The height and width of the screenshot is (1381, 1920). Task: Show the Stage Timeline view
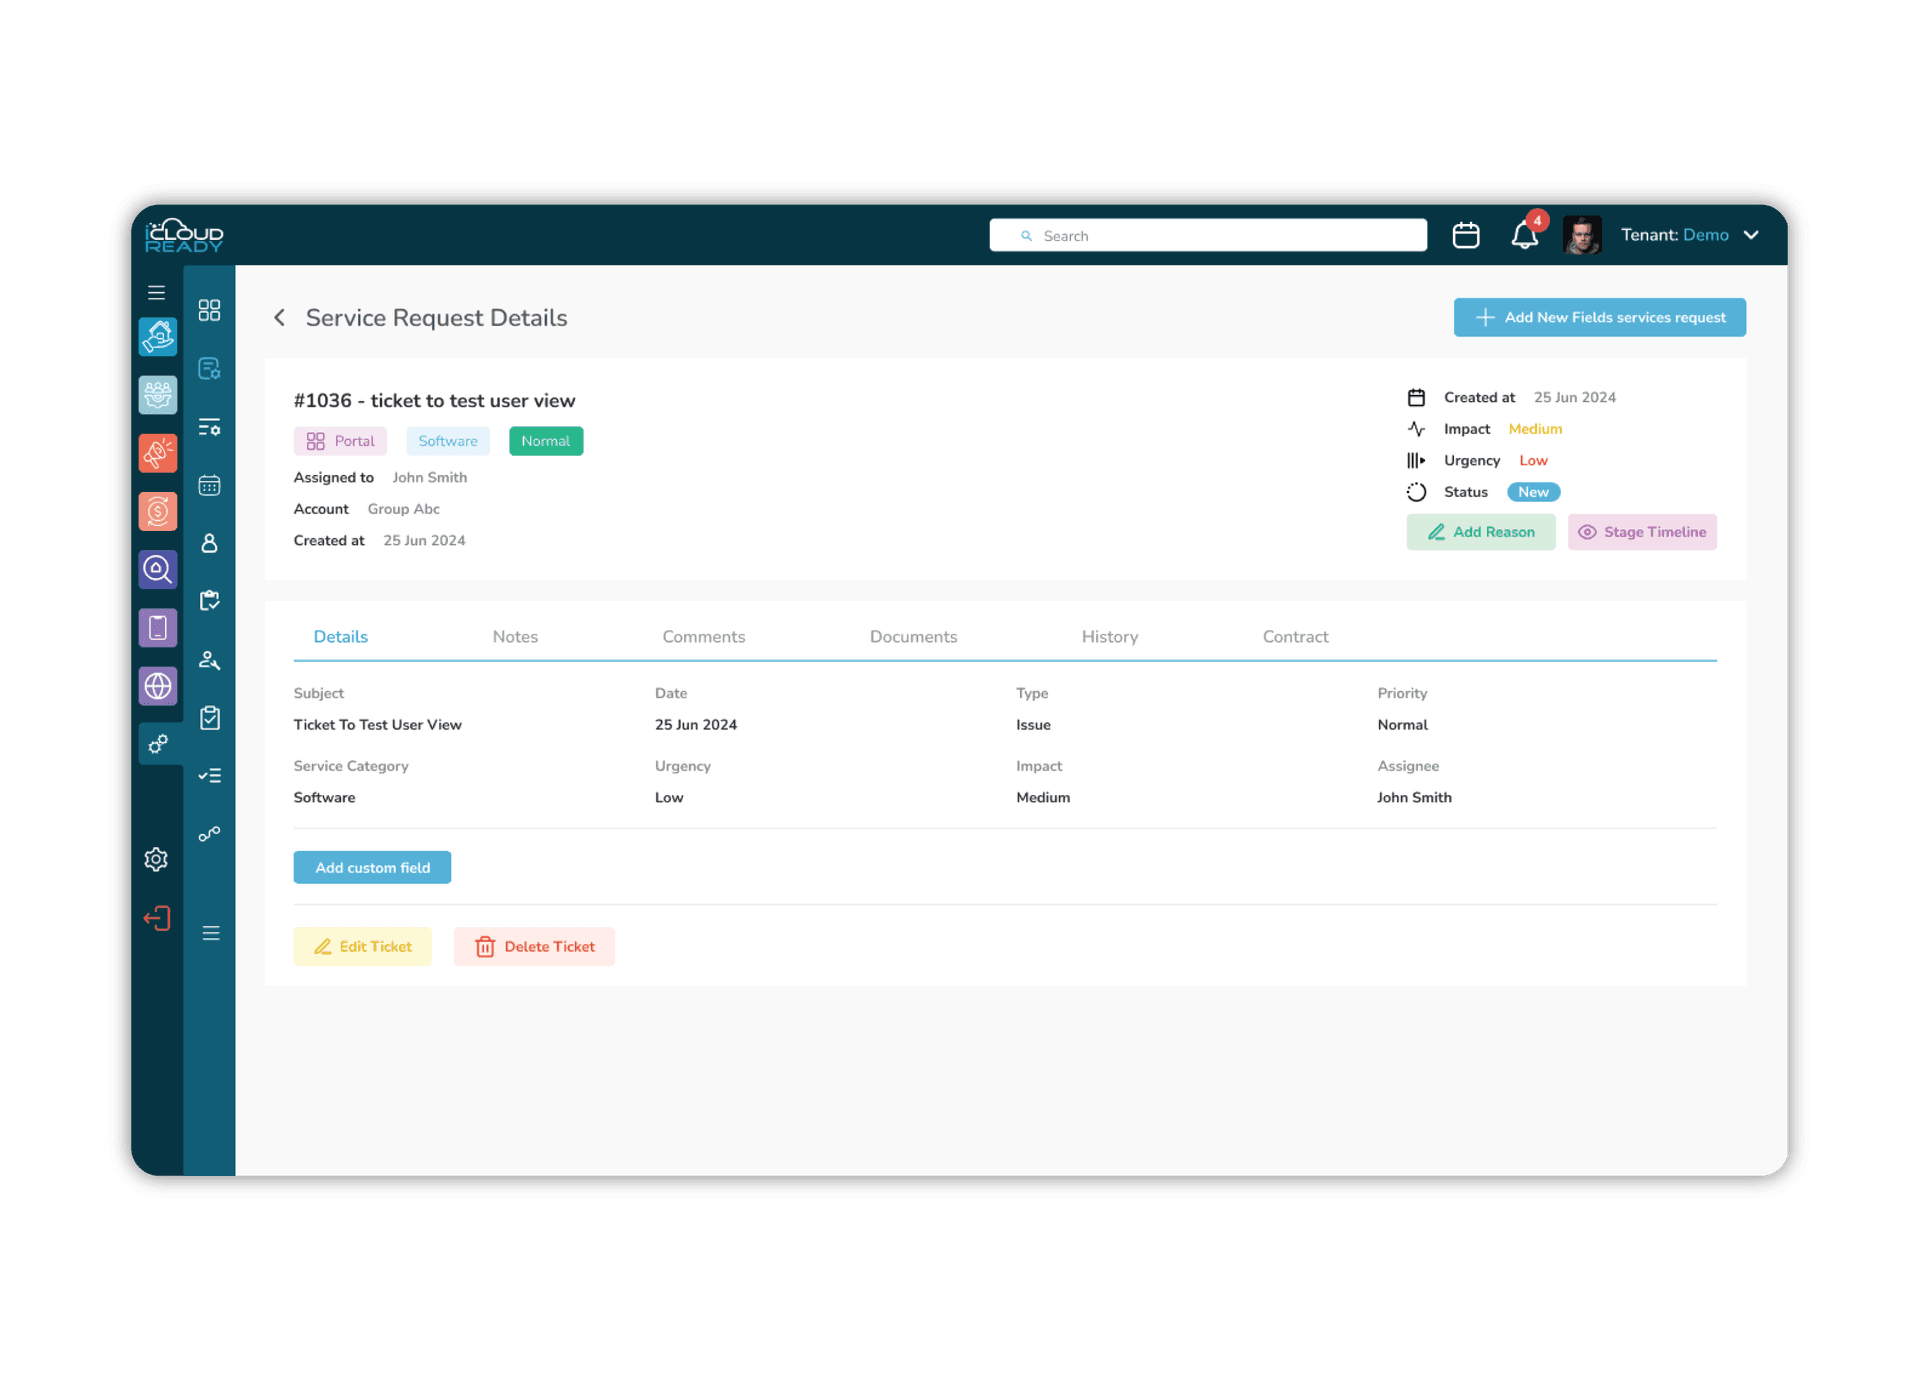[1642, 532]
